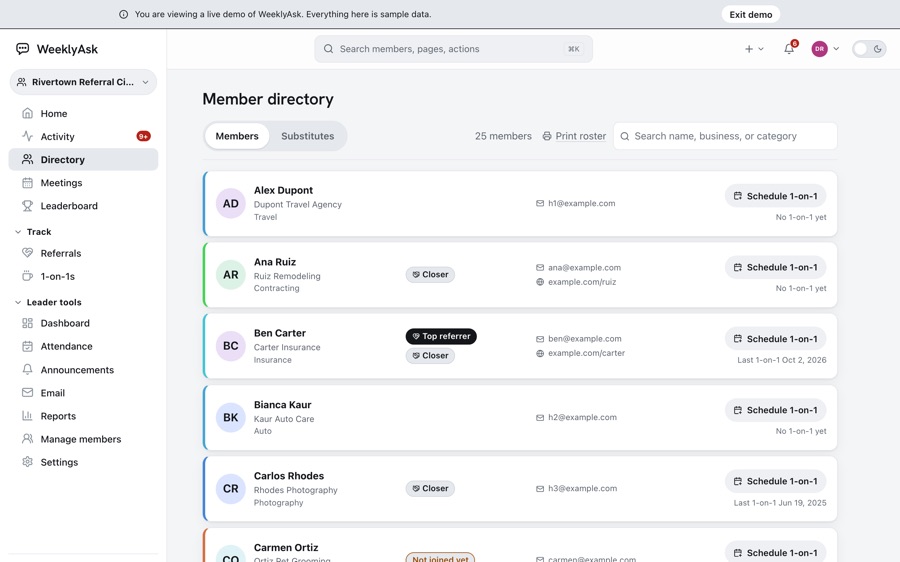Collapse the Track section
This screenshot has height=562, width=900.
(33, 231)
